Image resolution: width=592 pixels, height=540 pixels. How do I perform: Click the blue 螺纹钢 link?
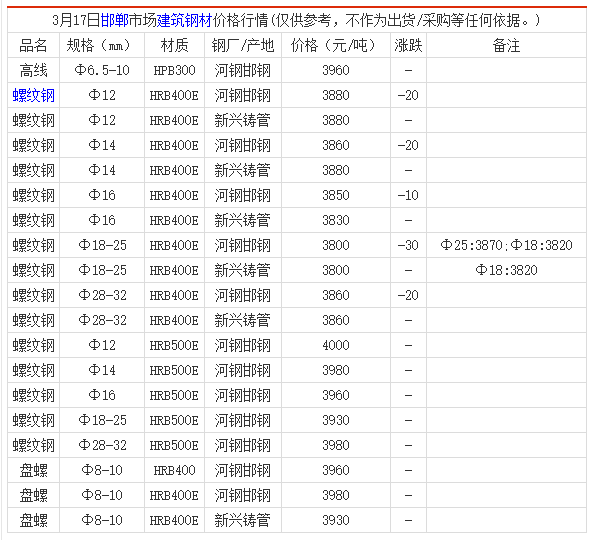34,95
